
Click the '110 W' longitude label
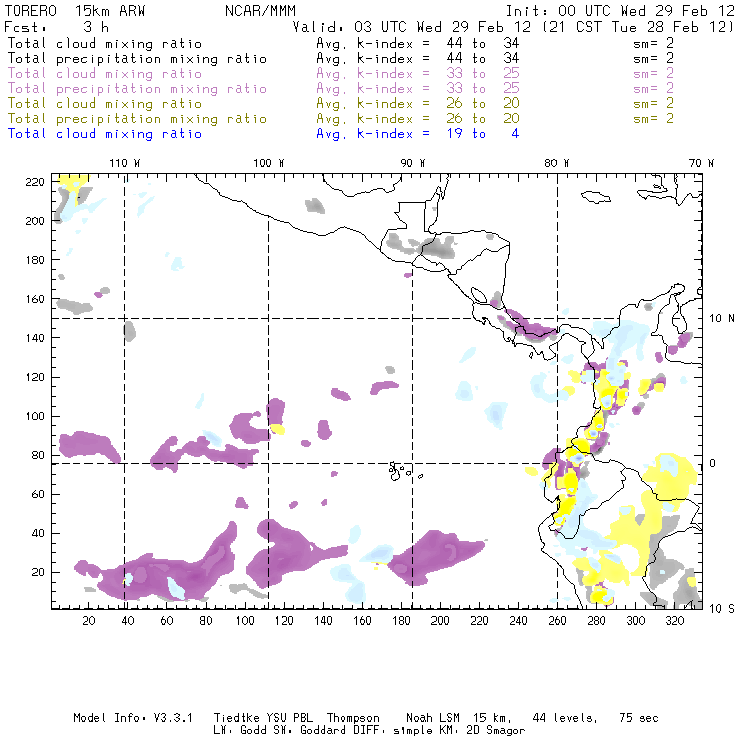click(x=125, y=163)
